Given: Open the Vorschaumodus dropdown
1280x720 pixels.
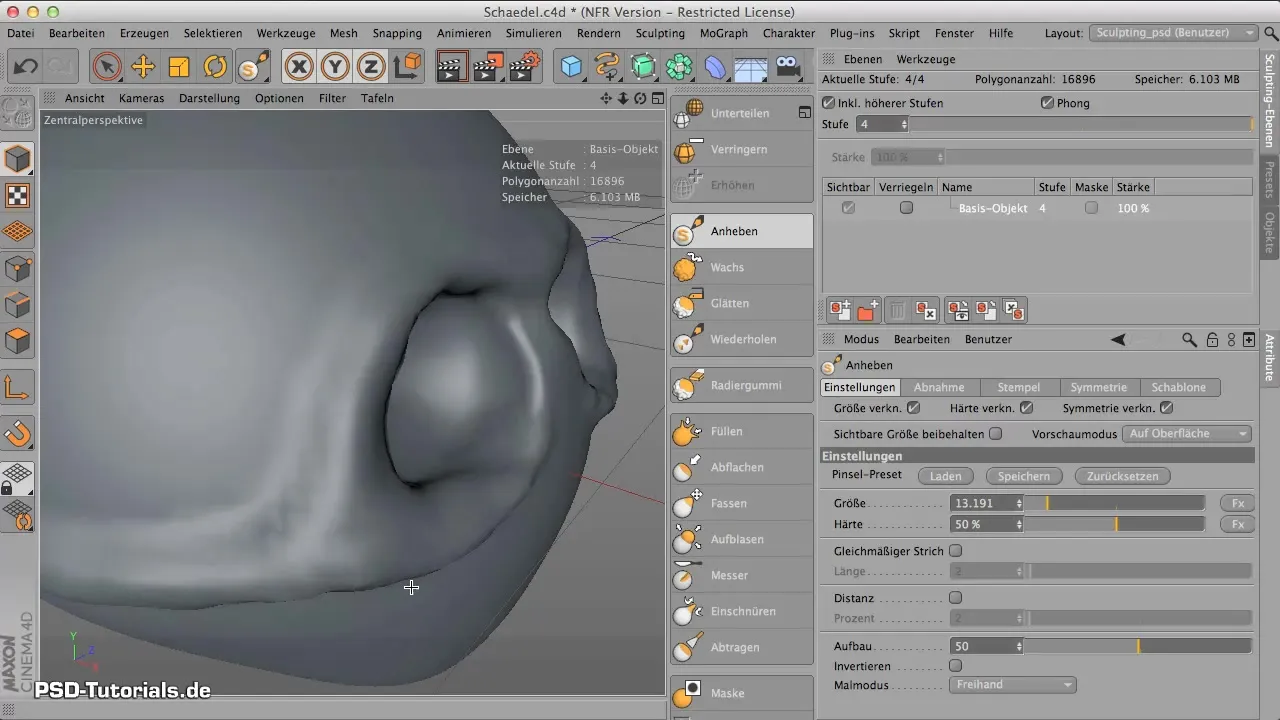Looking at the screenshot, I should tap(1187, 434).
